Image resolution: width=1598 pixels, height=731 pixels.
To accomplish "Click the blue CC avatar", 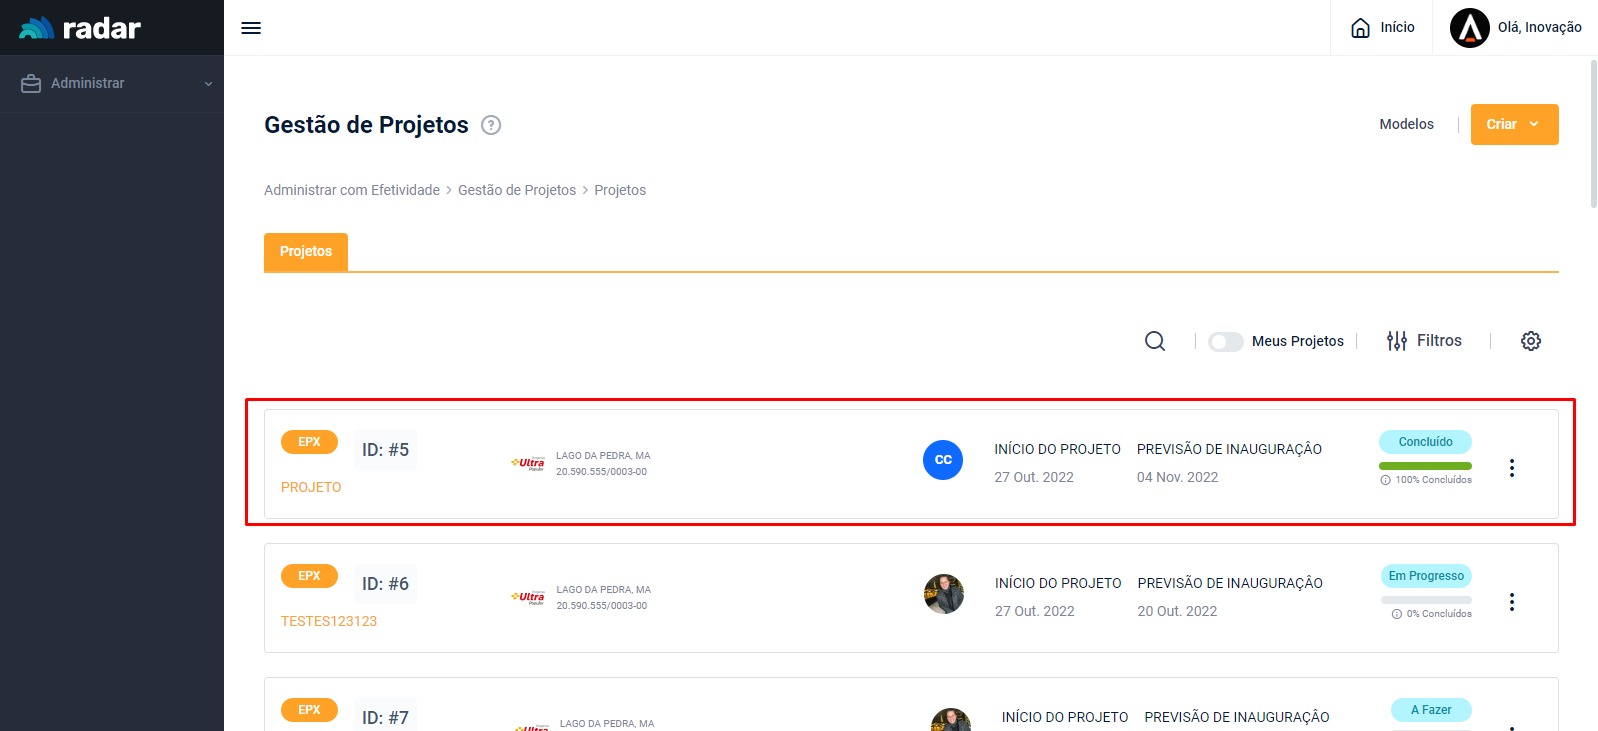I will (x=942, y=460).
